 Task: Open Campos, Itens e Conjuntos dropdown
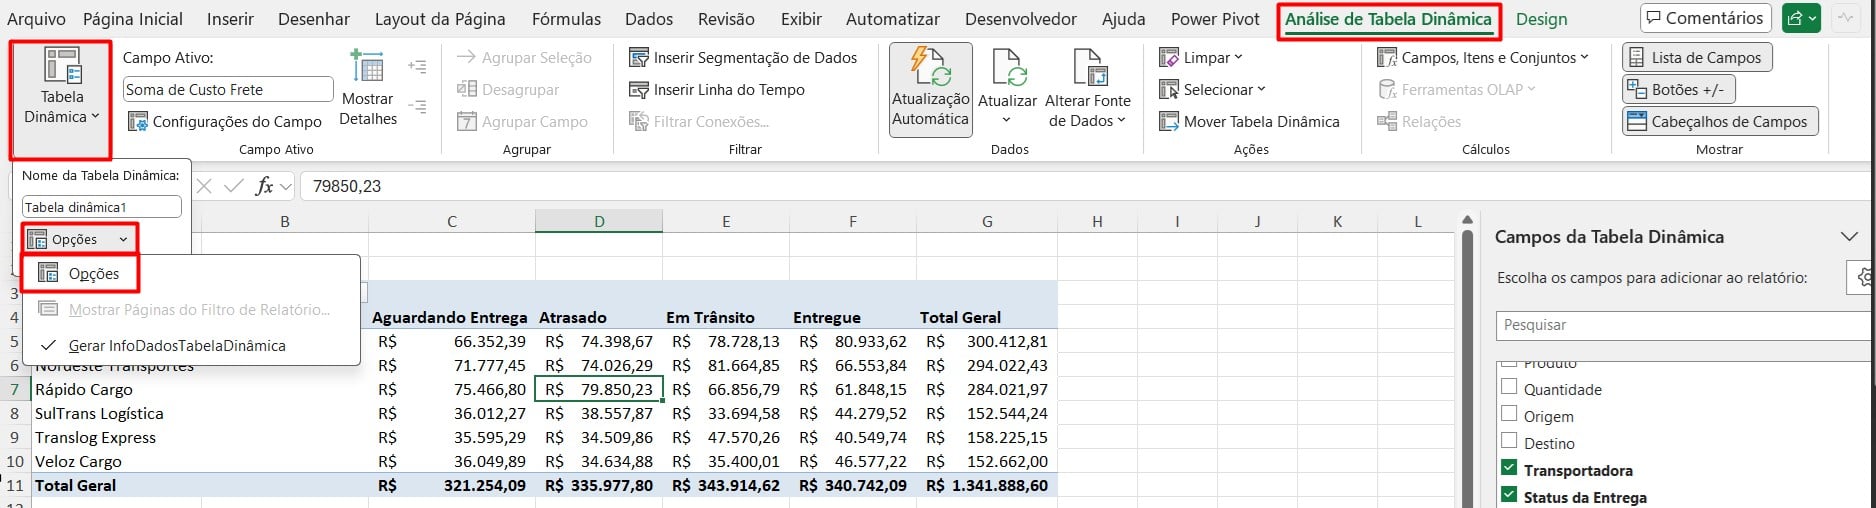[x=1483, y=58]
